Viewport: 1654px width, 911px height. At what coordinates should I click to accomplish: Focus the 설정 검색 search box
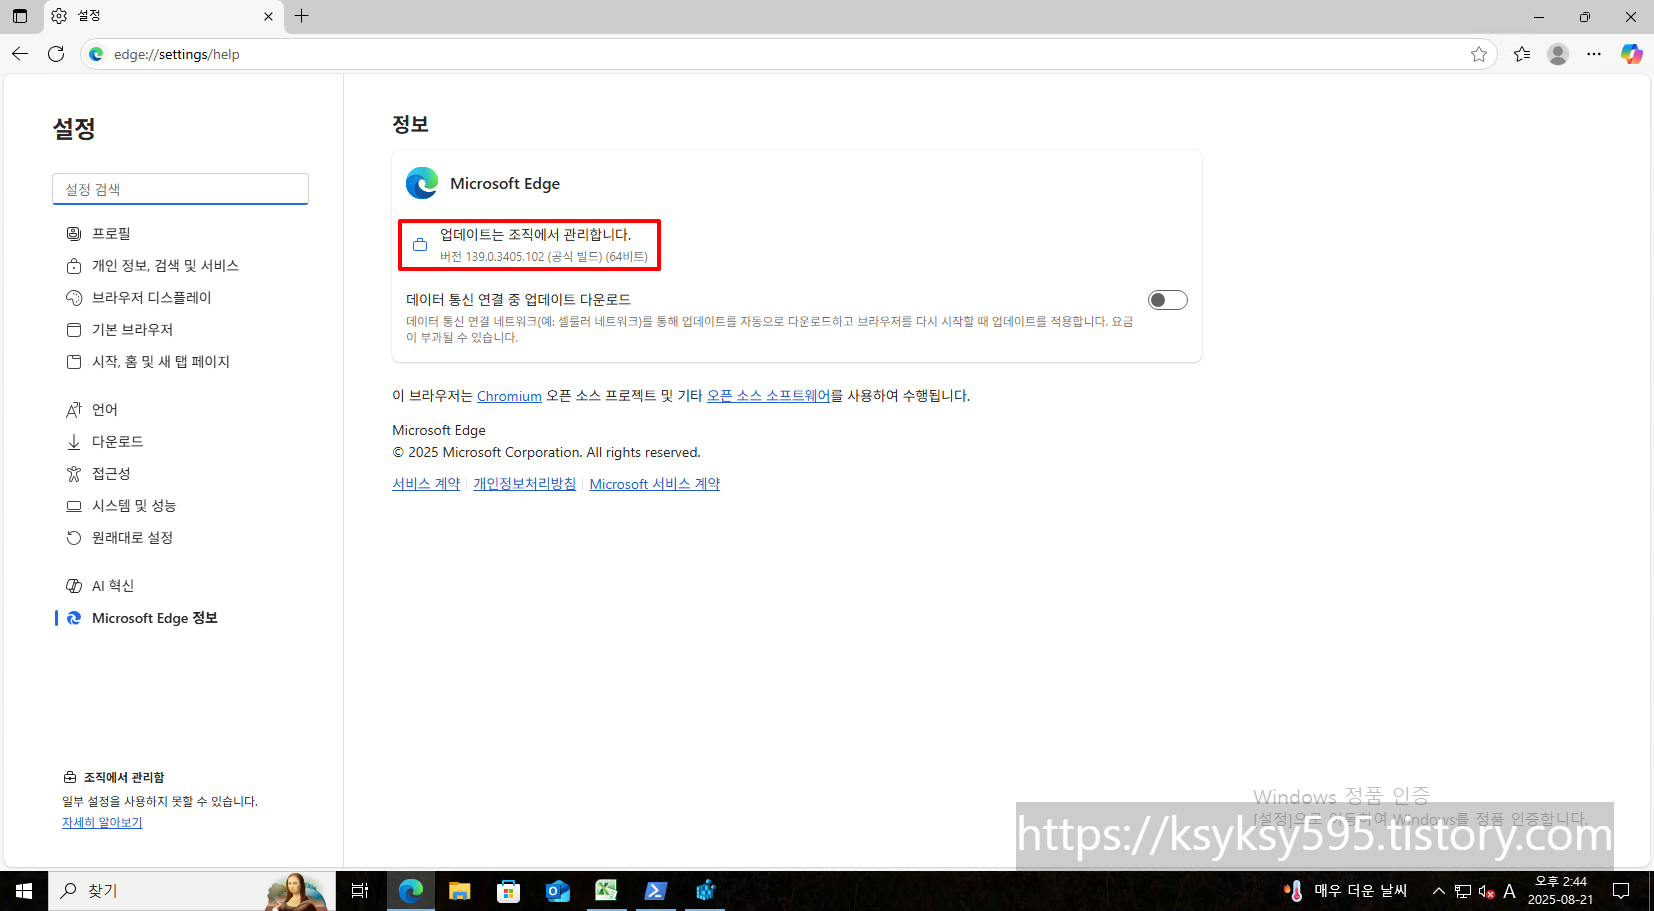coord(180,189)
